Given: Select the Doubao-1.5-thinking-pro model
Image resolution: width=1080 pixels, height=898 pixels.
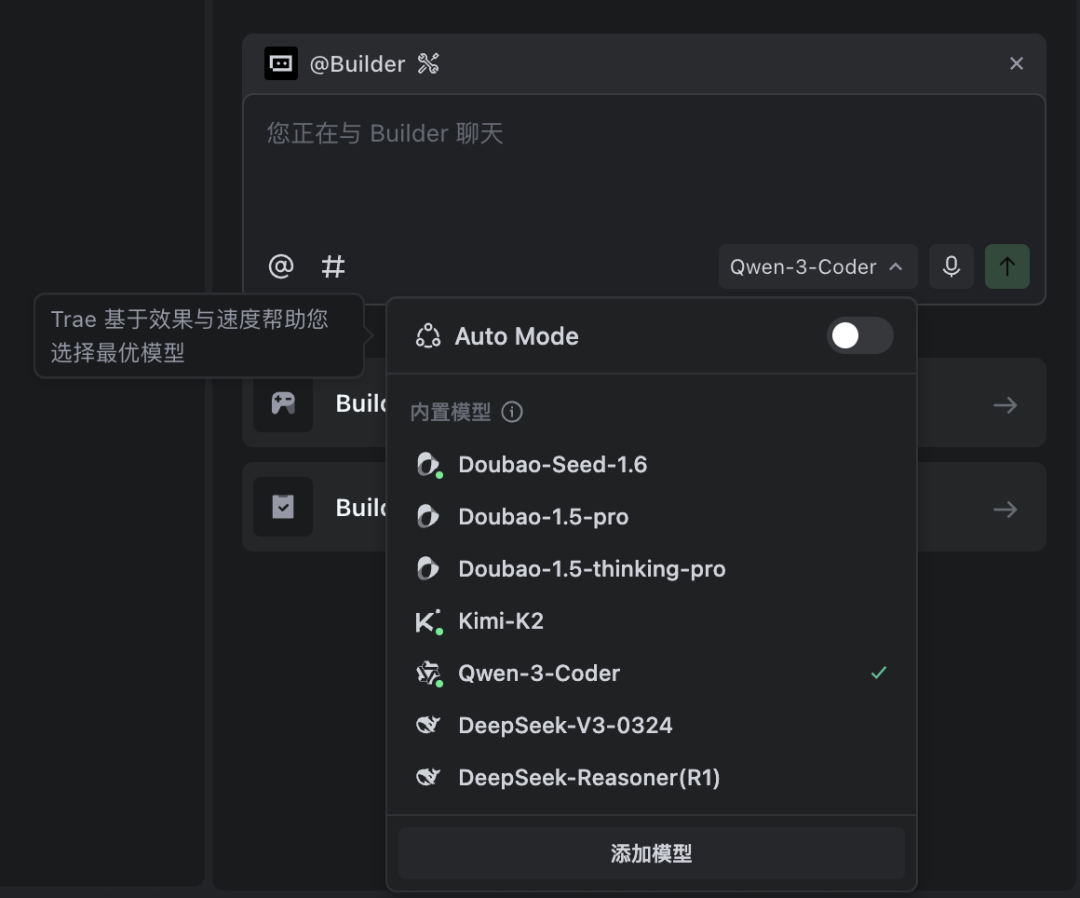Looking at the screenshot, I should tap(652, 569).
